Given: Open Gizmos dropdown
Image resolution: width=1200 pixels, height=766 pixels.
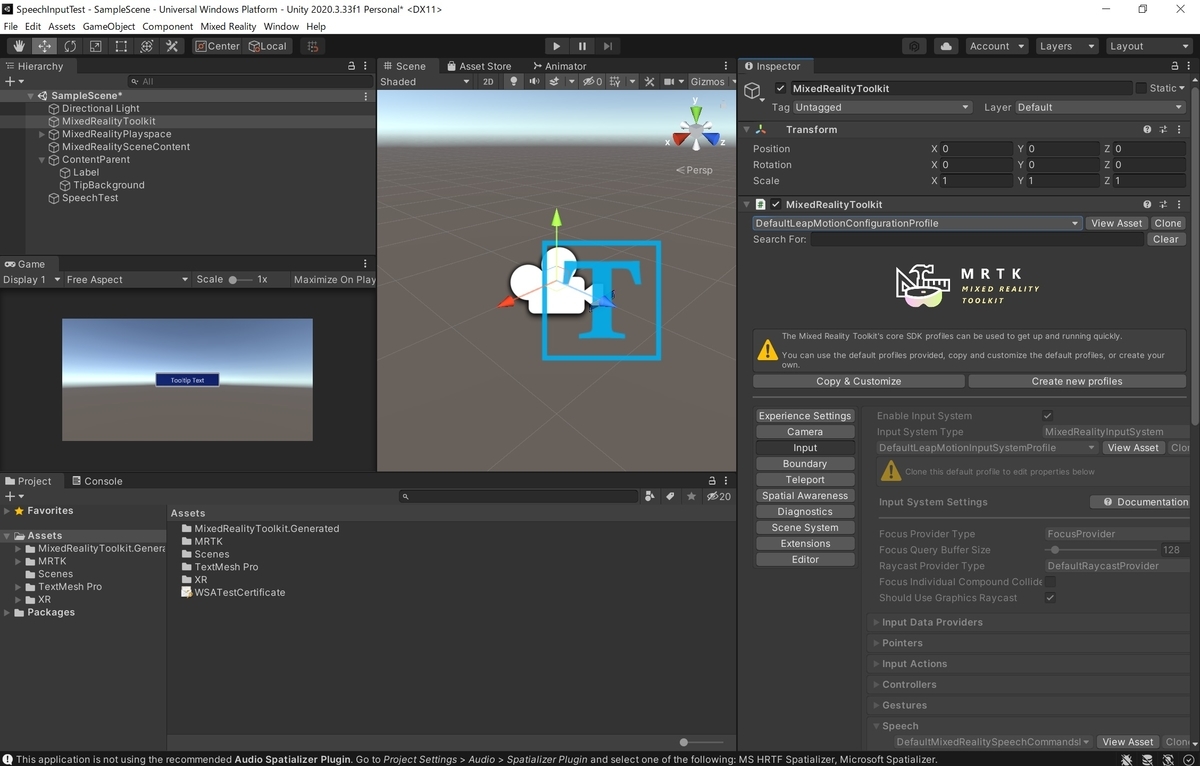Looking at the screenshot, I should (x=711, y=82).
